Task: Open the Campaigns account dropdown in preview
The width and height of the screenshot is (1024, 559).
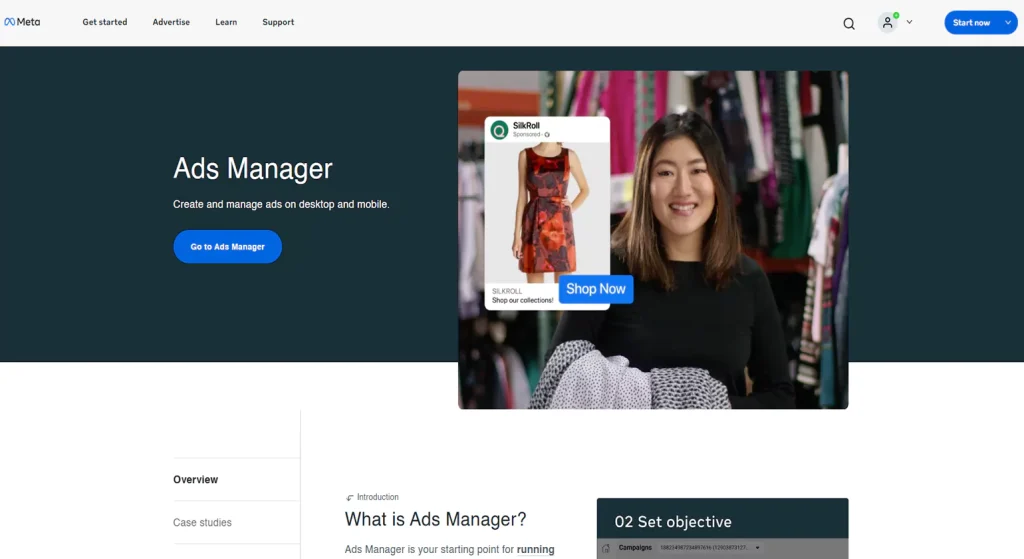Action: point(709,548)
